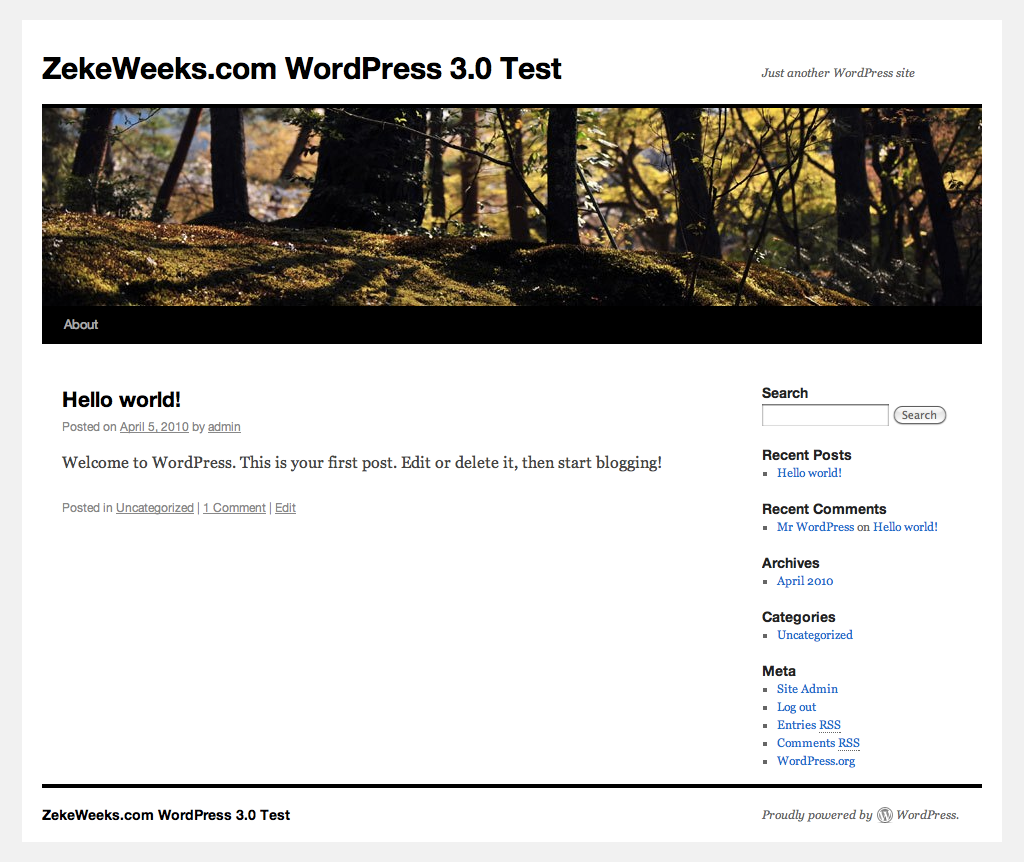Screen dimensions: 1024x862
Task: Click the Log out link
Action: coord(797,707)
